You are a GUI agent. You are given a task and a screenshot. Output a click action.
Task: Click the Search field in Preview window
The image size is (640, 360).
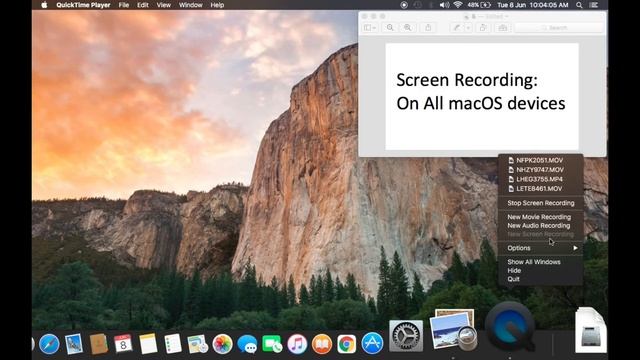[x=558, y=27]
